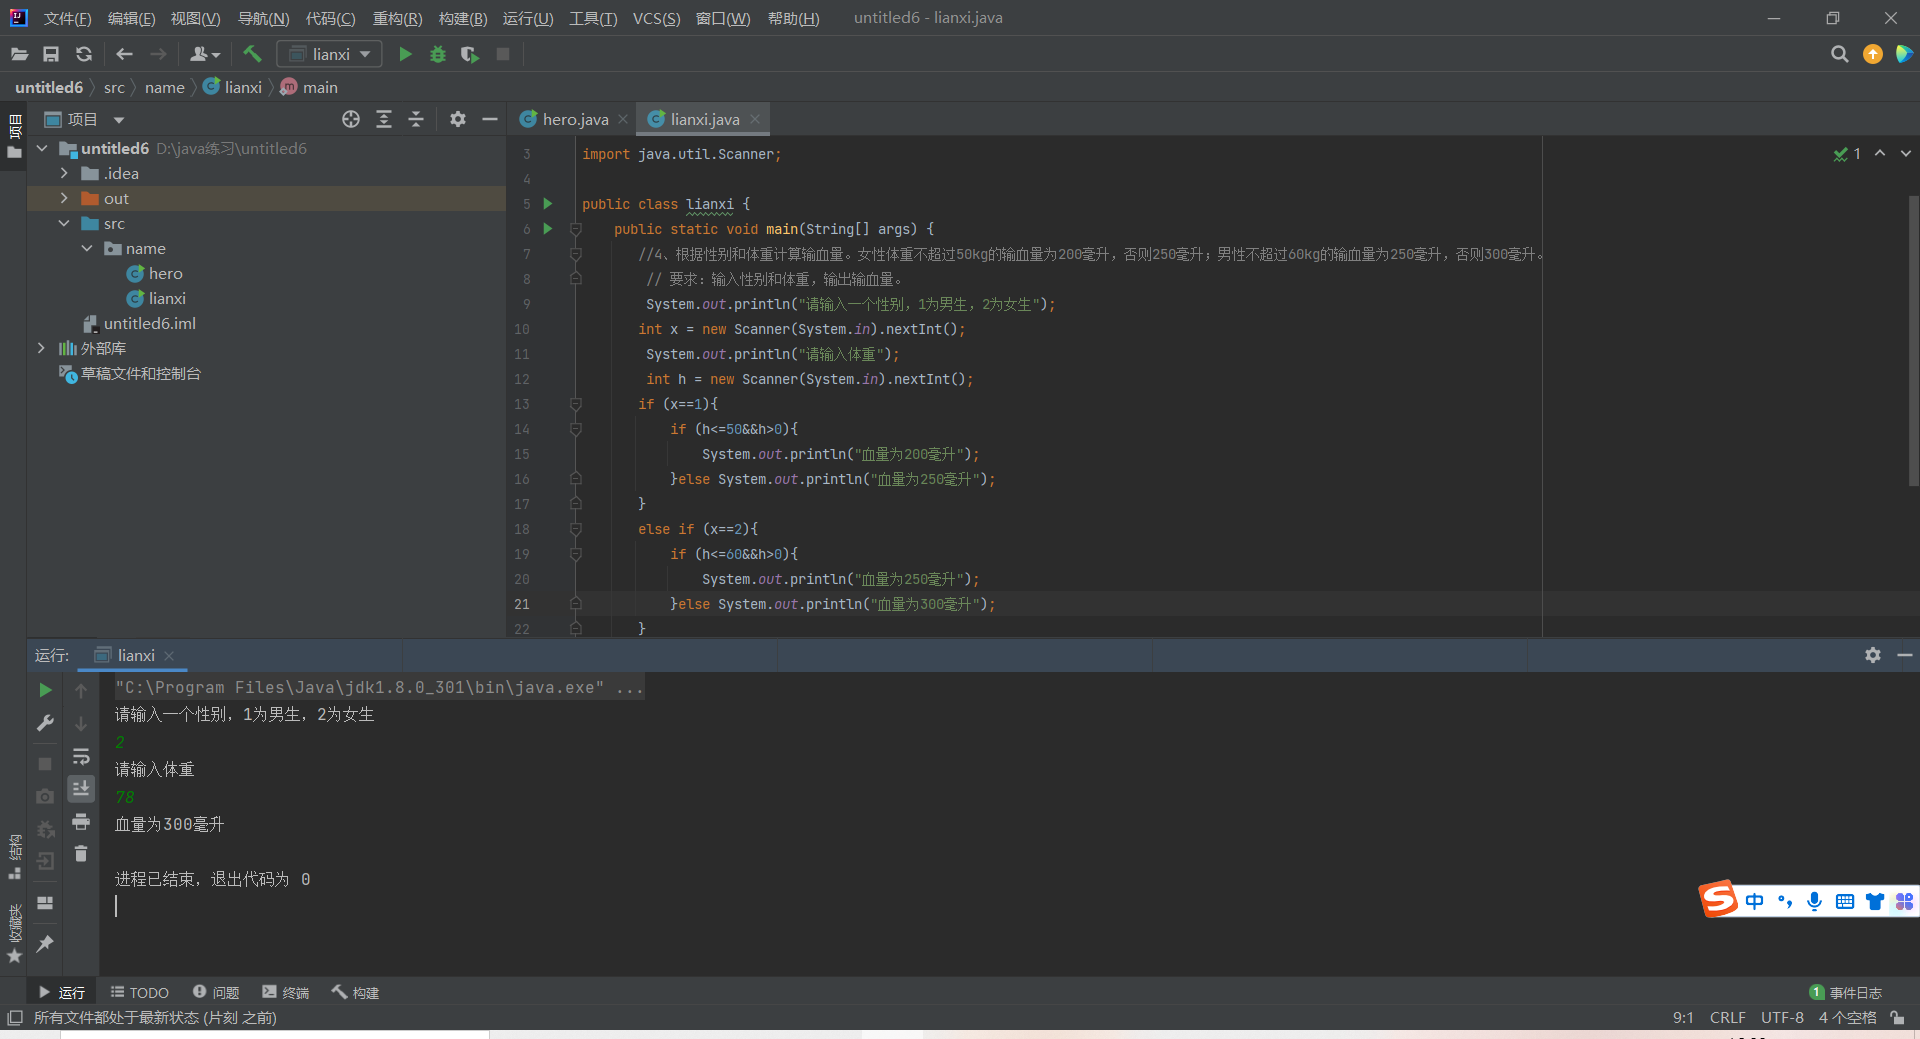This screenshot has height=1039, width=1920.
Task: Toggle scroll-to-end in run console
Action: pyautogui.click(x=81, y=789)
